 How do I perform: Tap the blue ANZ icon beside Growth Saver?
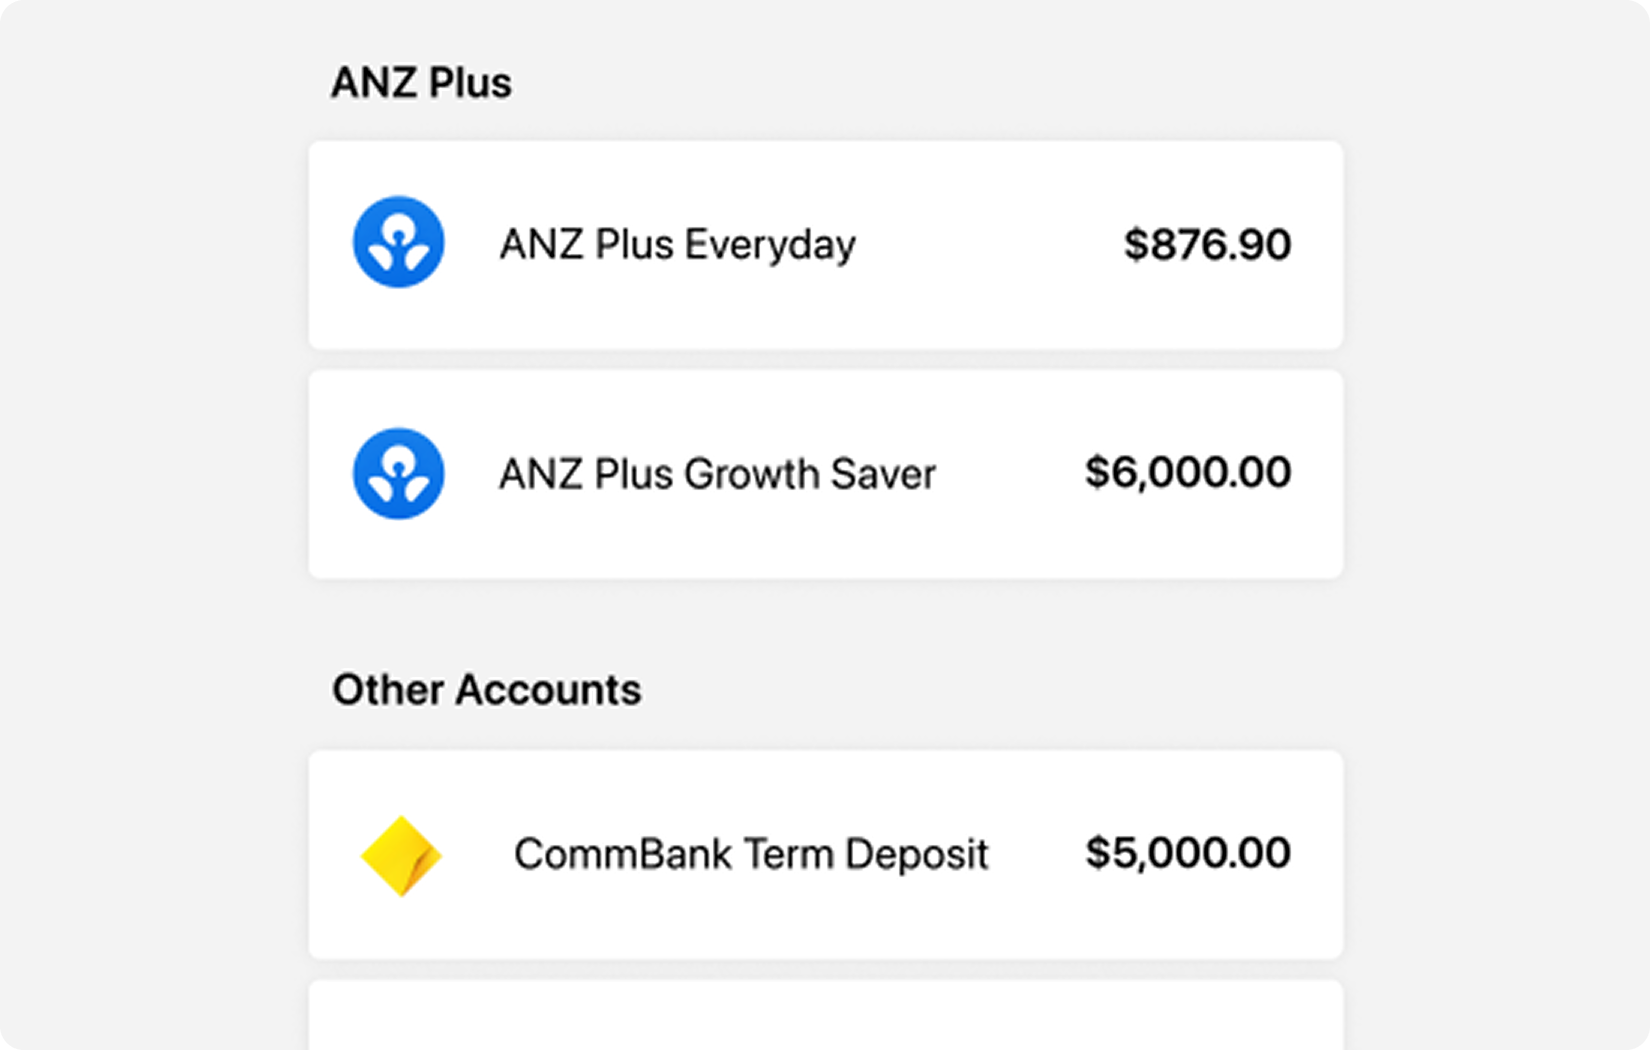(398, 473)
